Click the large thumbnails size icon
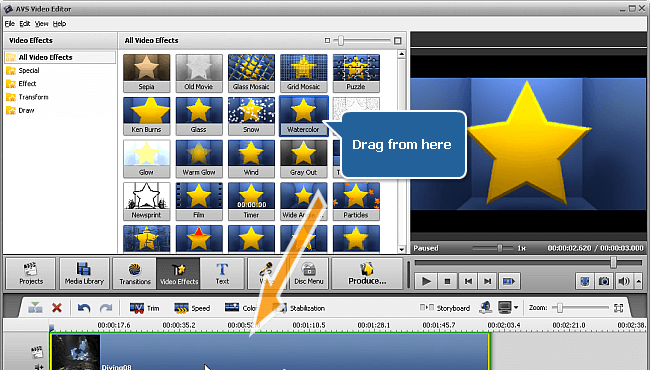 coord(398,41)
